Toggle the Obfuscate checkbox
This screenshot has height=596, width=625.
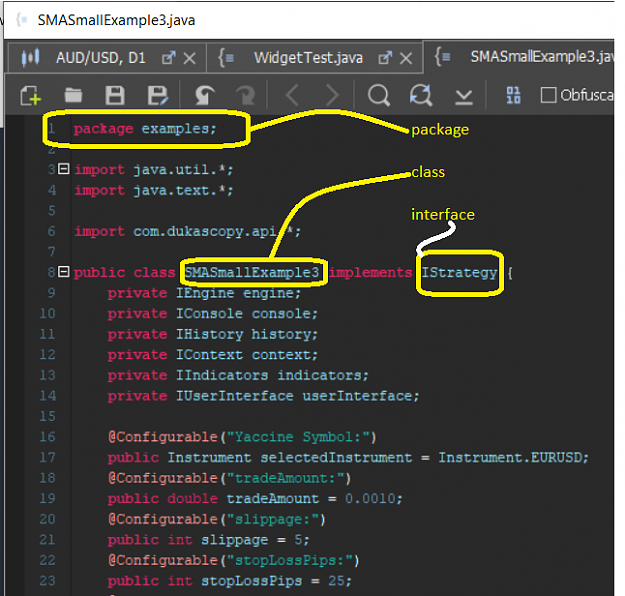(548, 95)
